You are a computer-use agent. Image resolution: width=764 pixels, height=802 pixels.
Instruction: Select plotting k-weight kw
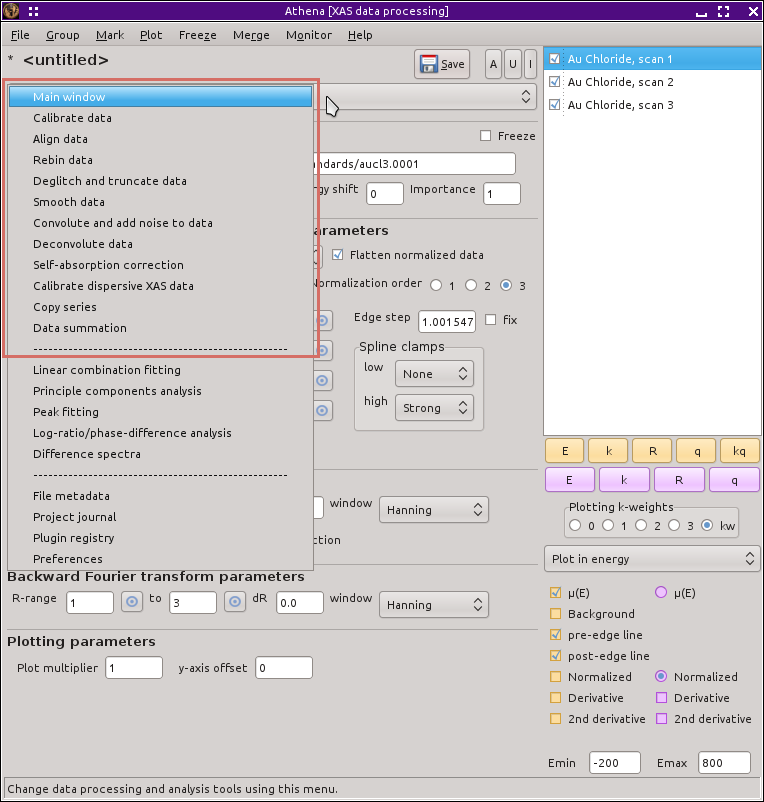tap(707, 525)
